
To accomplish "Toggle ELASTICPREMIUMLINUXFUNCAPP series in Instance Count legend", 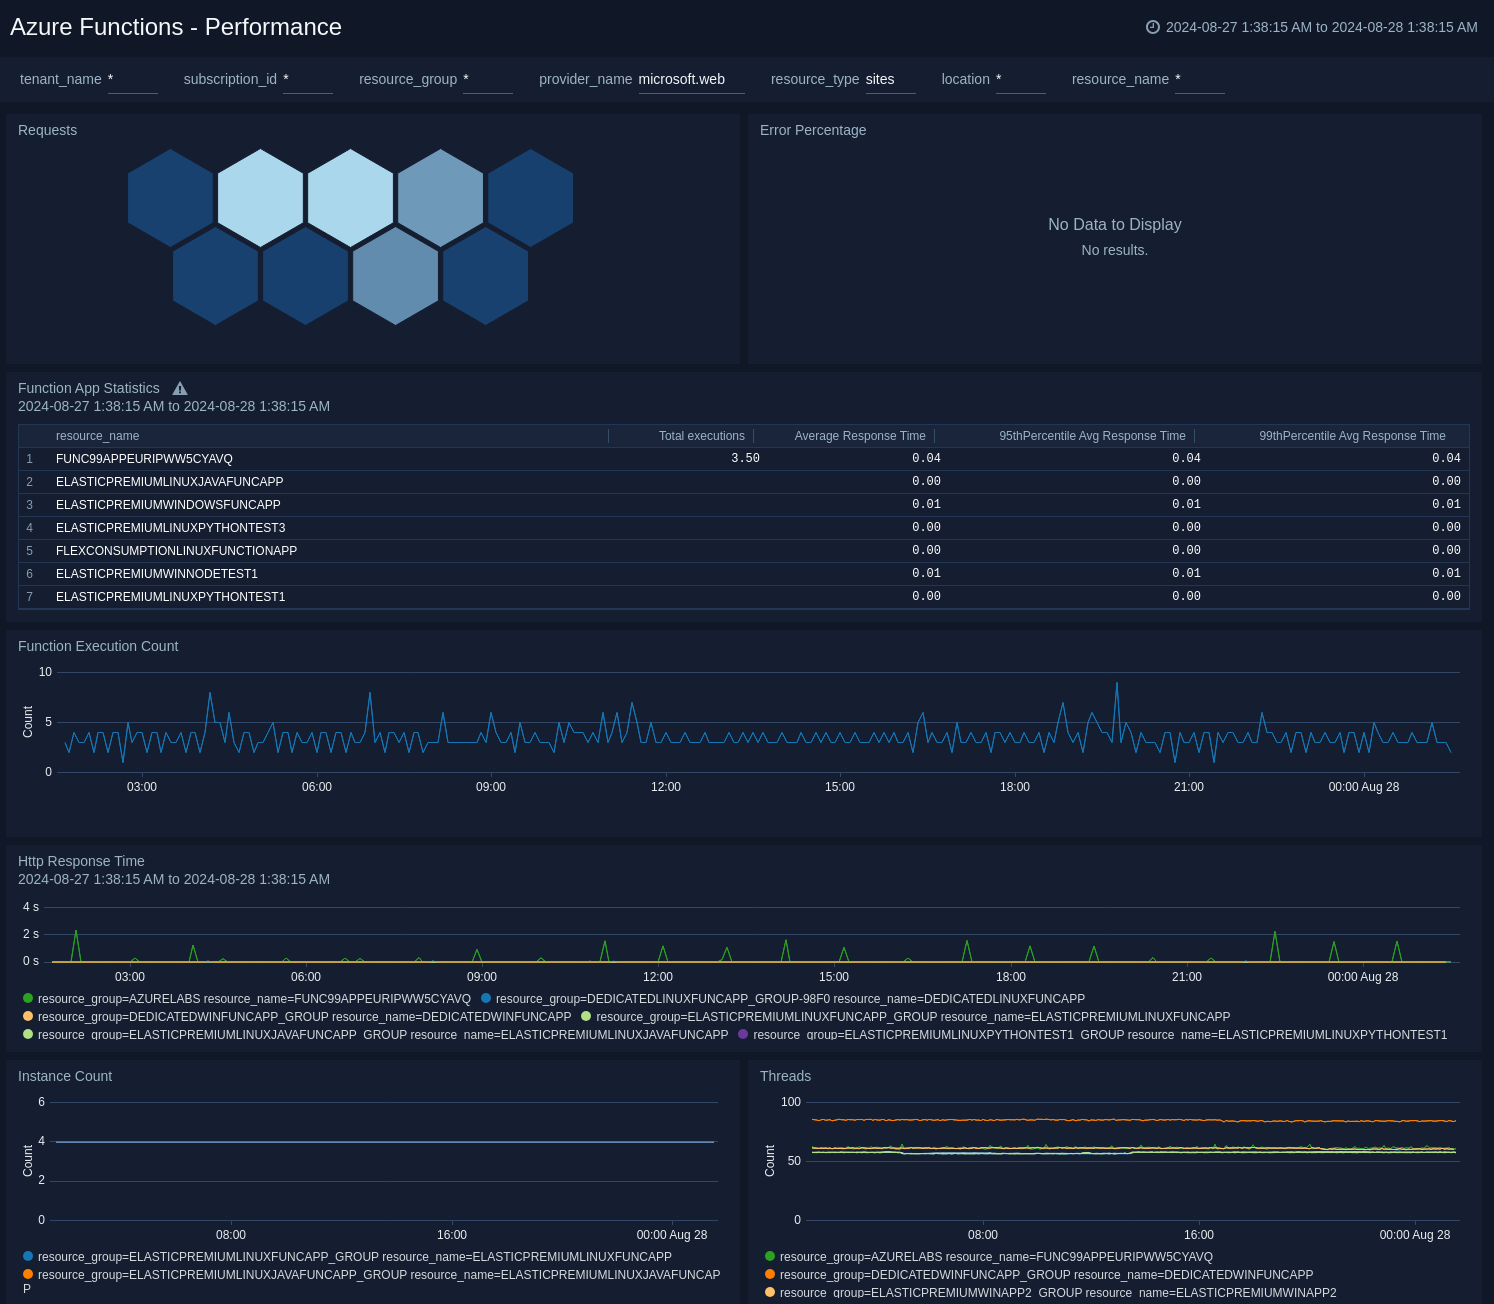I will 347,1257.
